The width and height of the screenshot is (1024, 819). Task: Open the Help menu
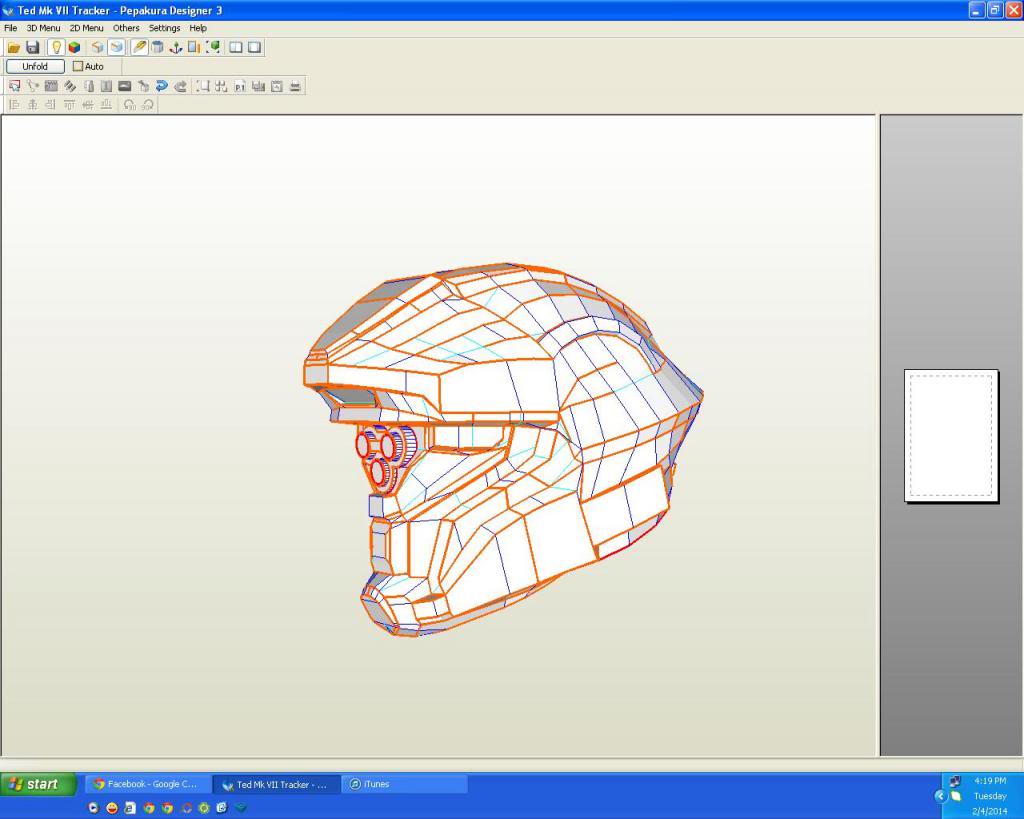click(x=198, y=28)
